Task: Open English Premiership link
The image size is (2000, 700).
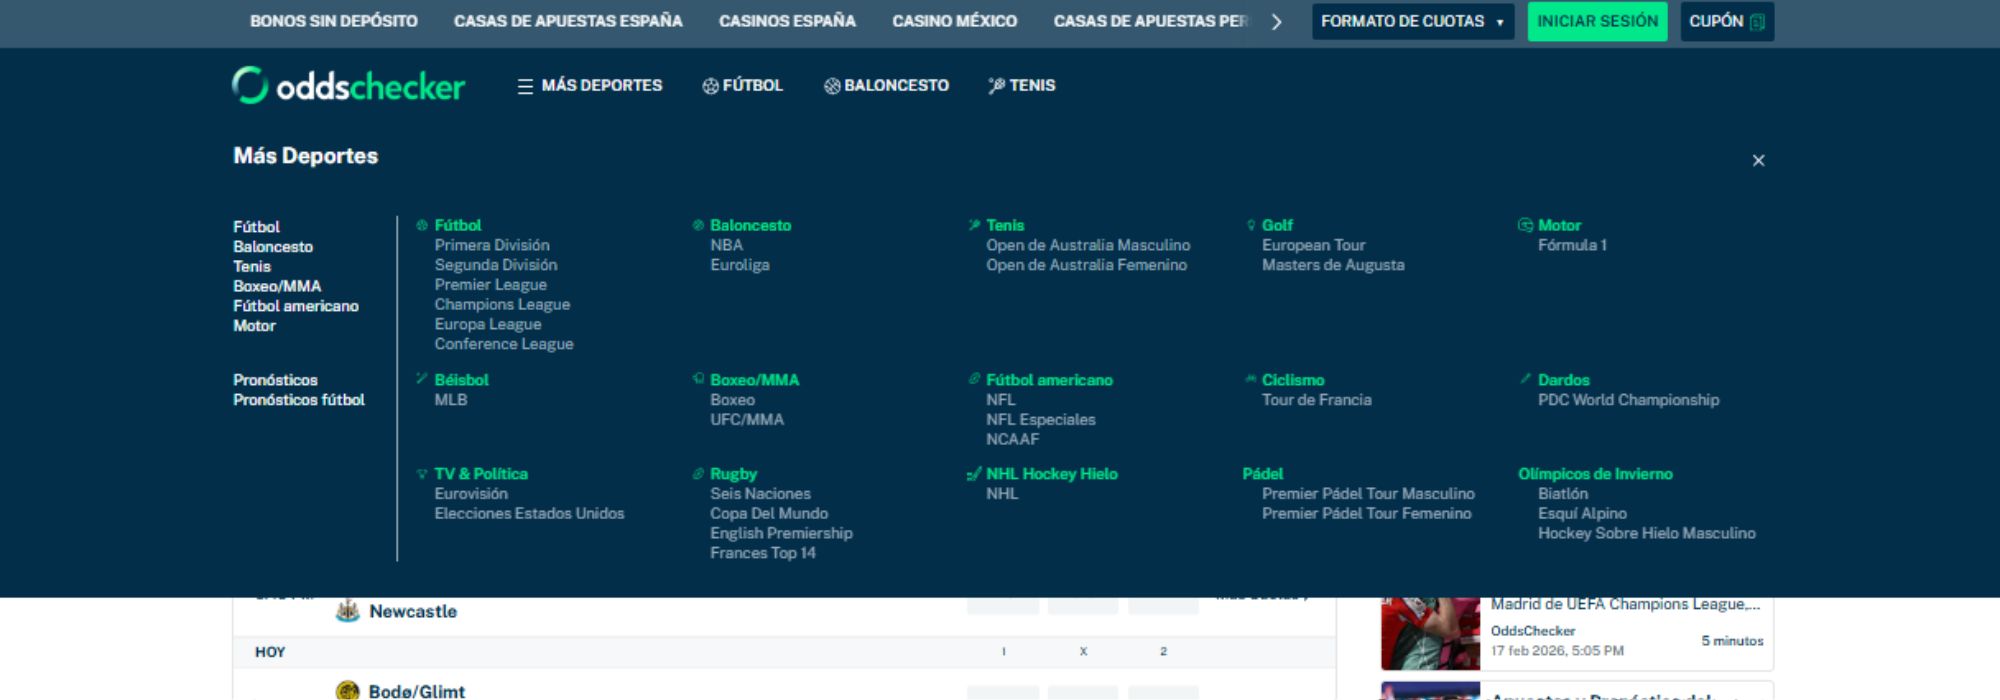Action: tap(782, 534)
